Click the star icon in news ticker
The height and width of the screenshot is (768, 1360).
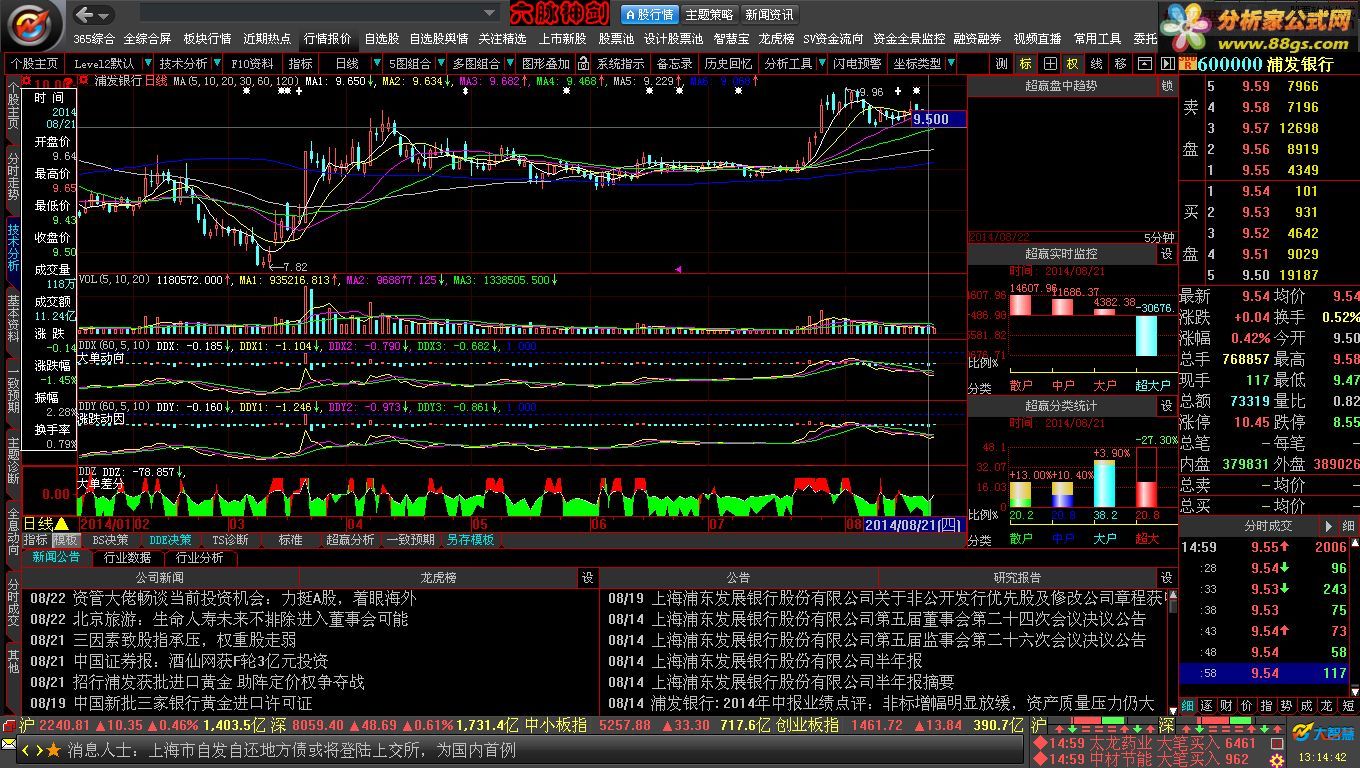[53, 749]
